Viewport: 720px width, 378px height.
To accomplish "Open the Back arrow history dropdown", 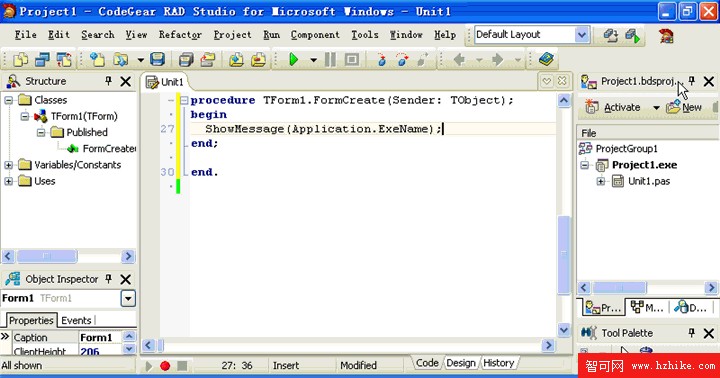I will 479,60.
